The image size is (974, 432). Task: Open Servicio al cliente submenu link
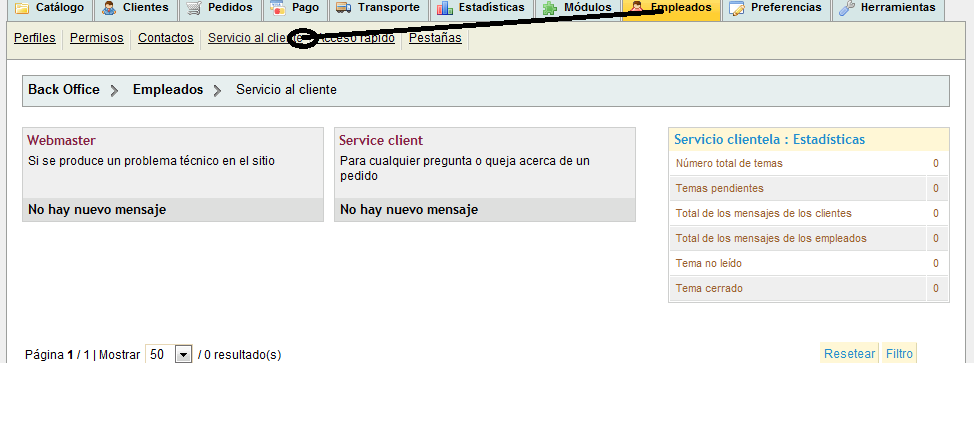click(x=255, y=38)
